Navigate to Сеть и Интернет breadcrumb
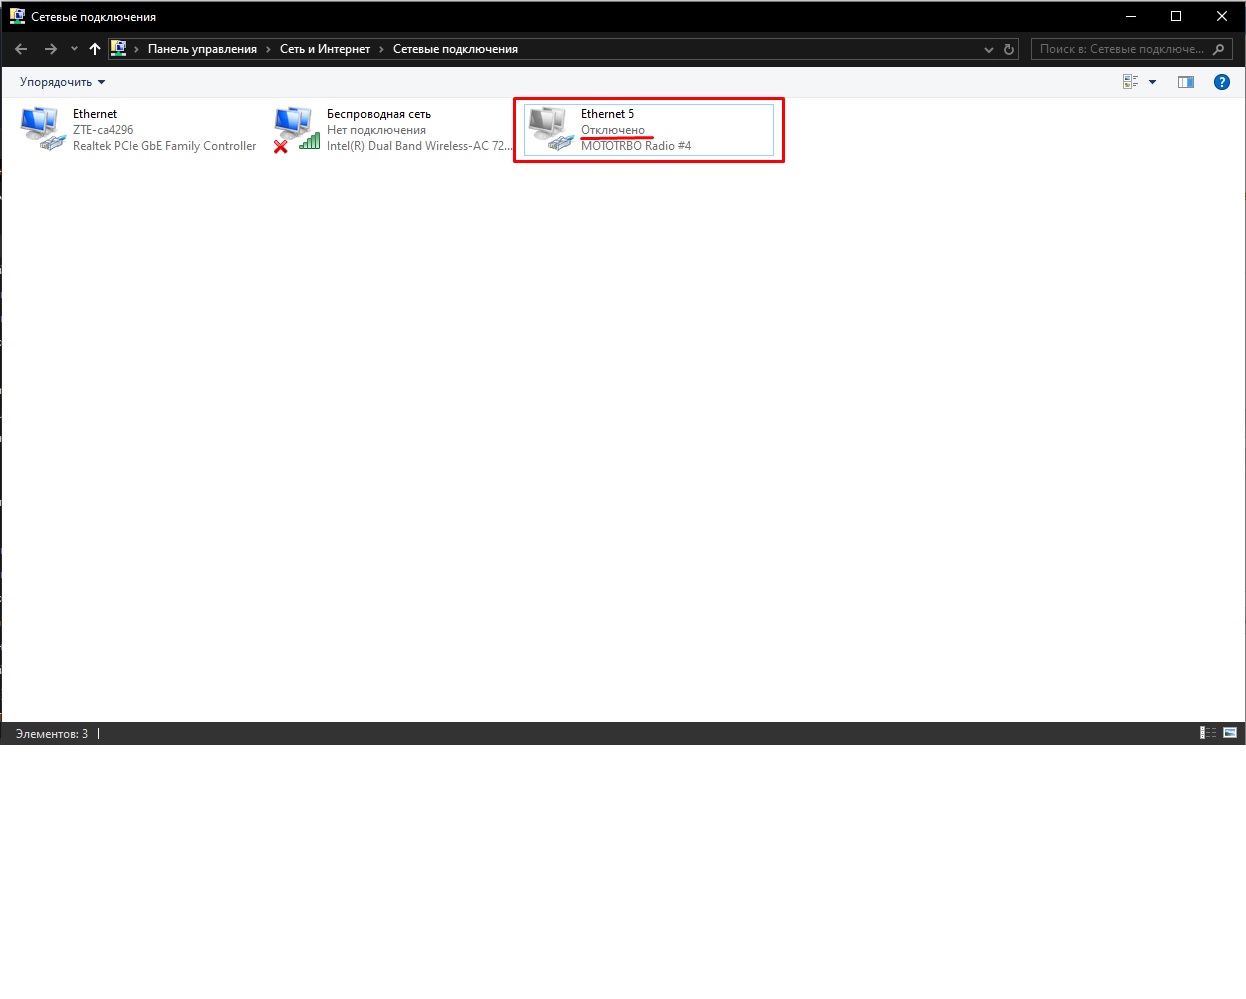The height and width of the screenshot is (999, 1246). [x=325, y=49]
